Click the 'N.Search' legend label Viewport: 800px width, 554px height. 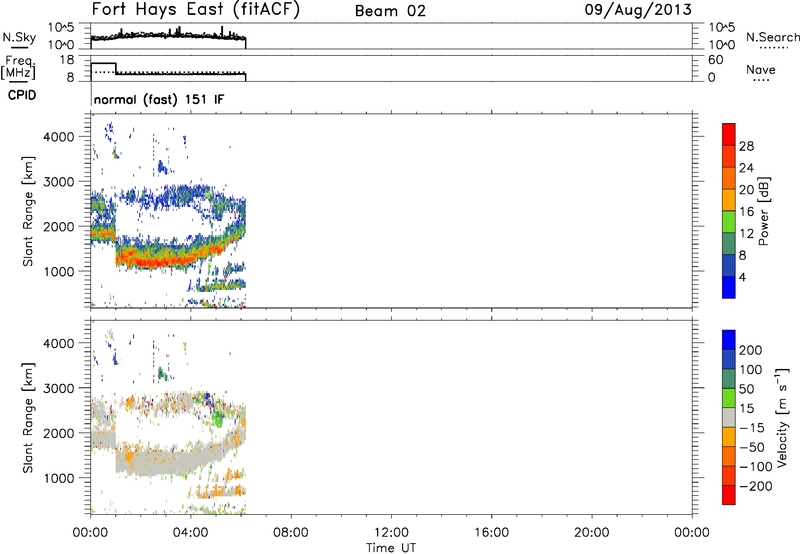coord(773,37)
